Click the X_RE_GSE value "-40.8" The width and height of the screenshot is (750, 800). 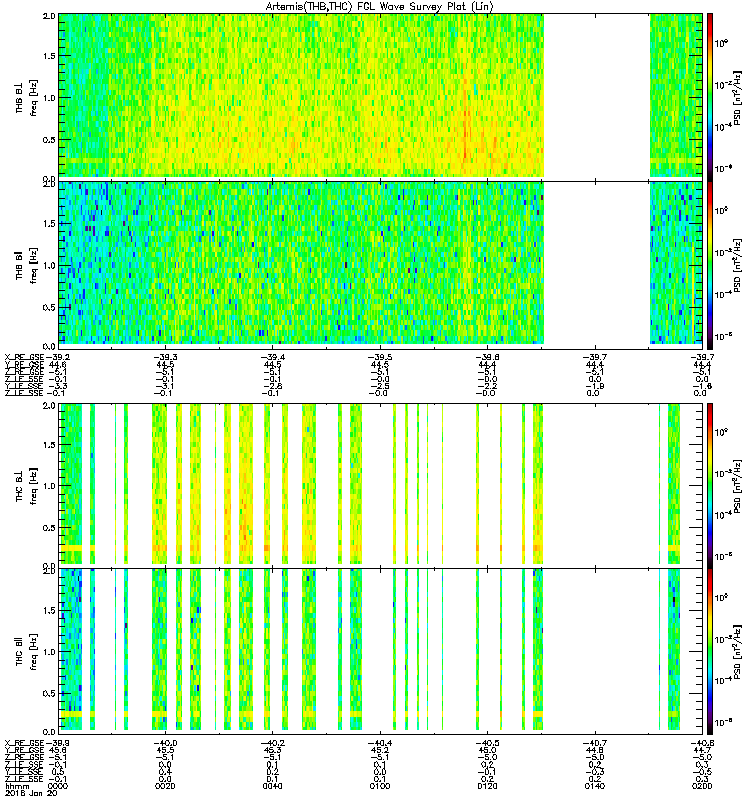(702, 743)
